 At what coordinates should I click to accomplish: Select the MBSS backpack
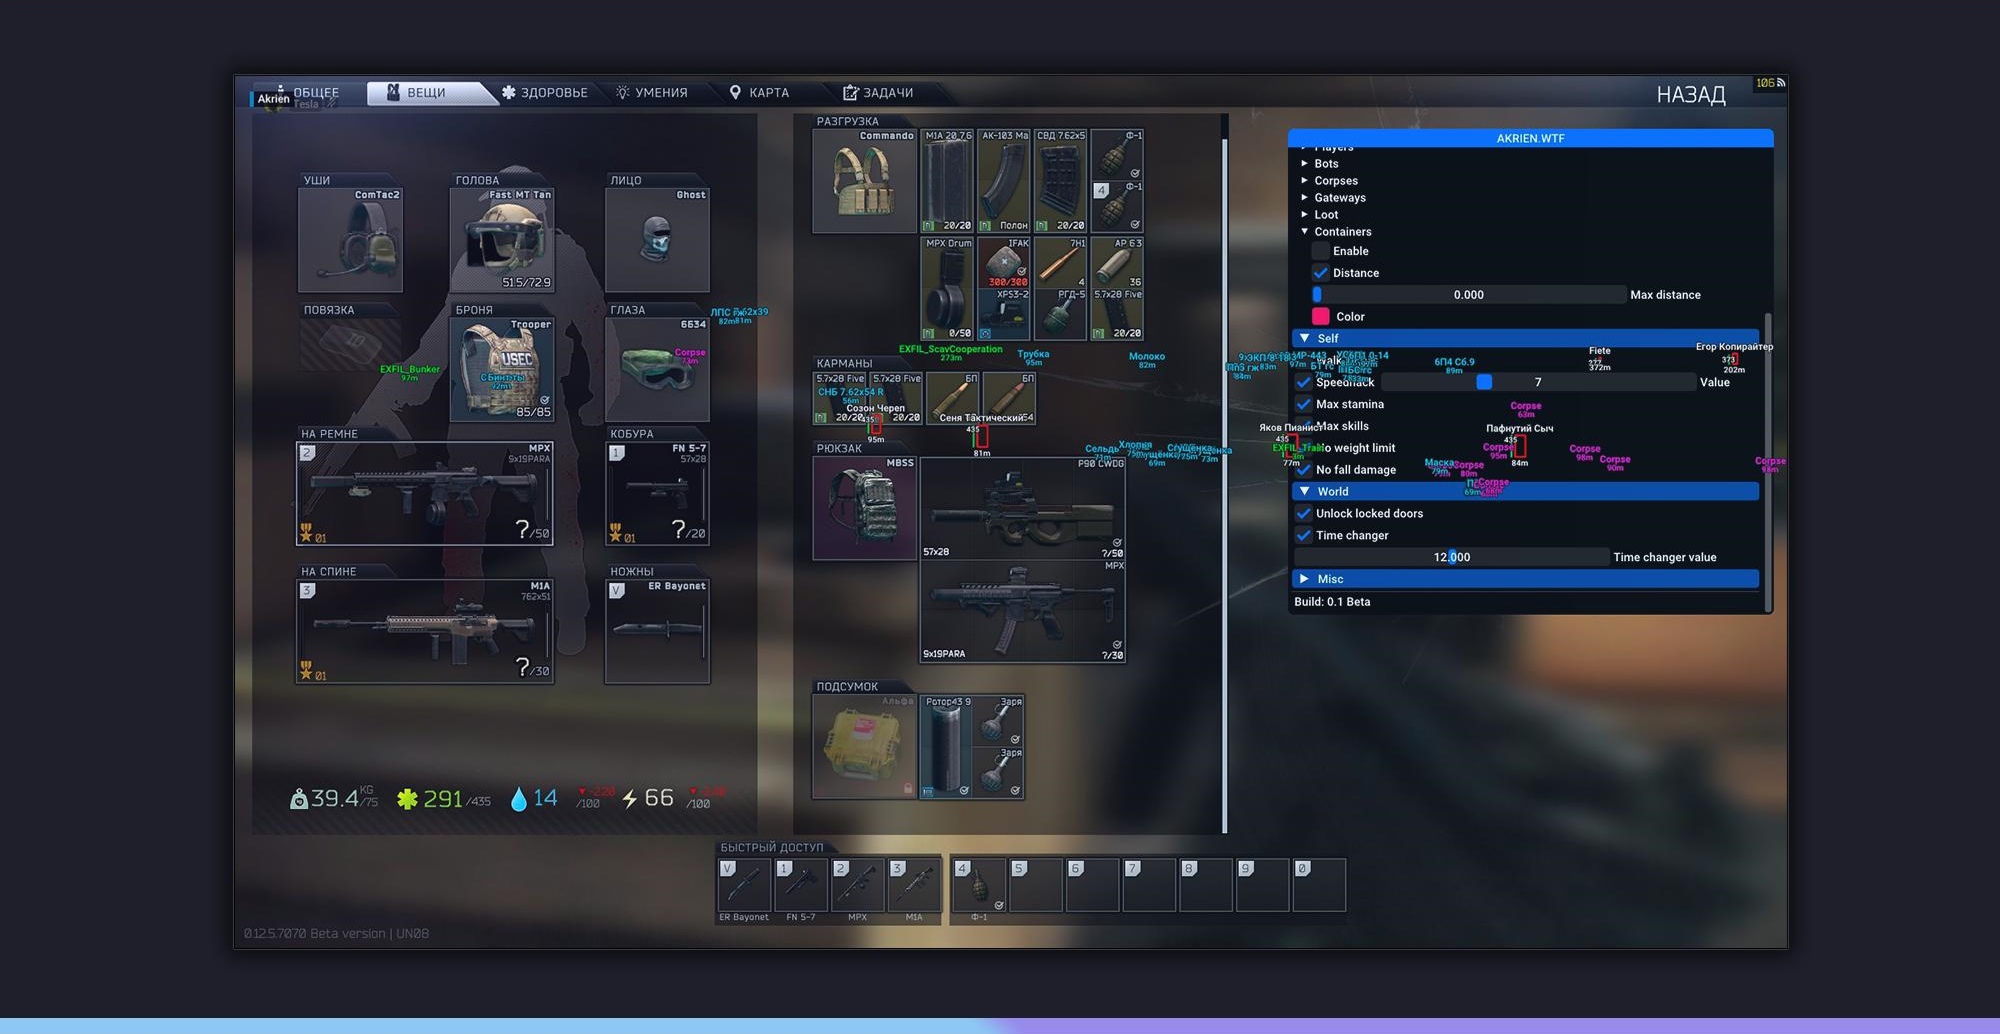click(865, 508)
